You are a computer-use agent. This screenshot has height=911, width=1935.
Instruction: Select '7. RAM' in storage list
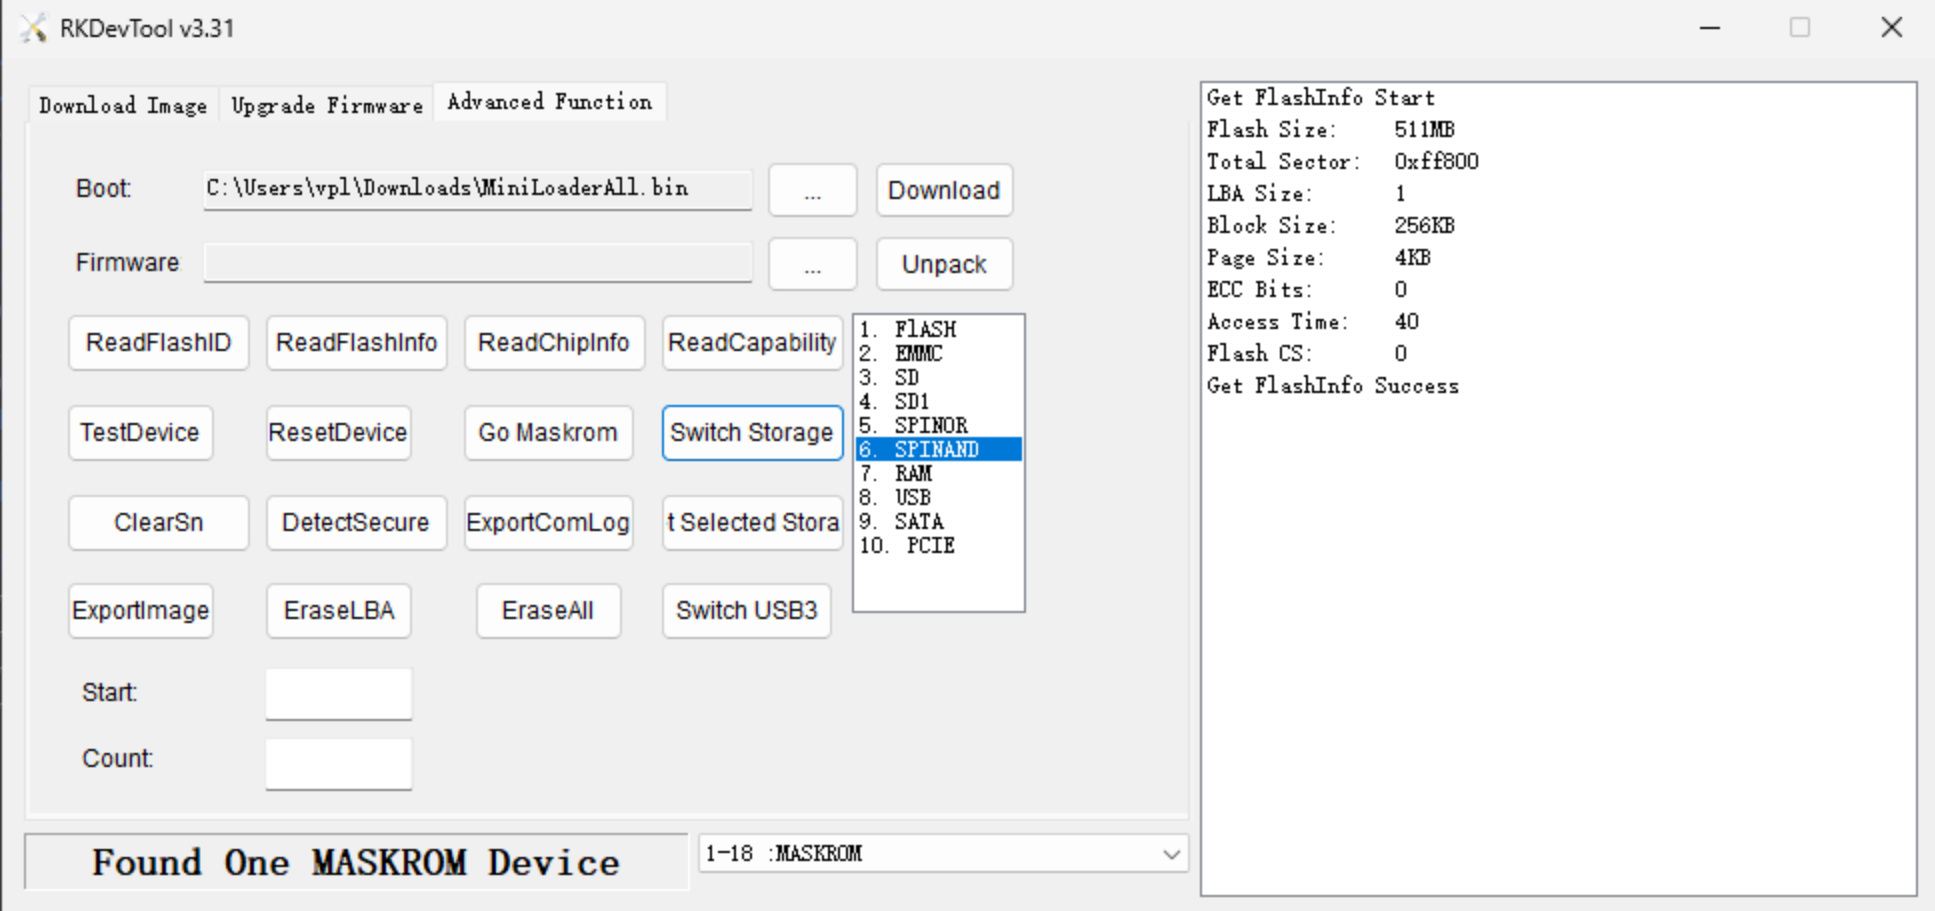coord(938,473)
